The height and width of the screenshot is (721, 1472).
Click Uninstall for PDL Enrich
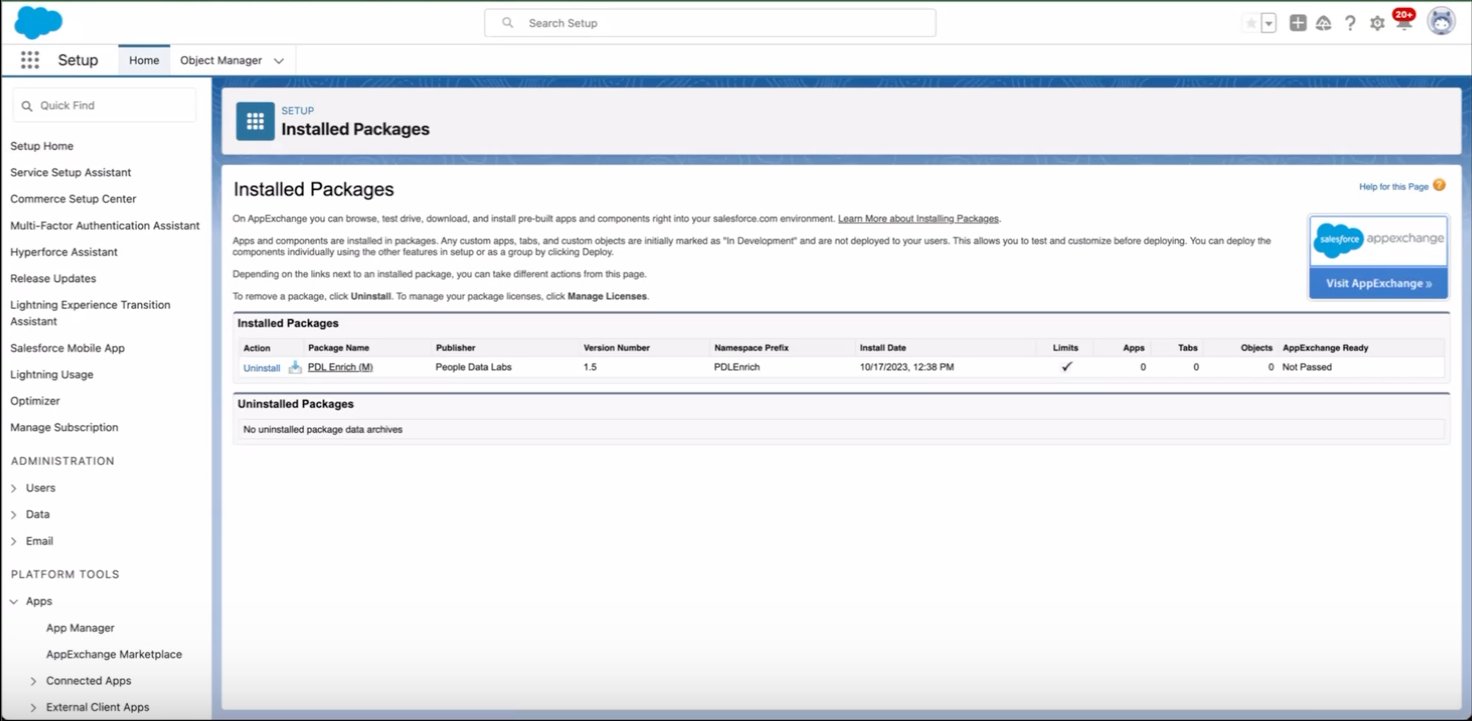pos(262,368)
